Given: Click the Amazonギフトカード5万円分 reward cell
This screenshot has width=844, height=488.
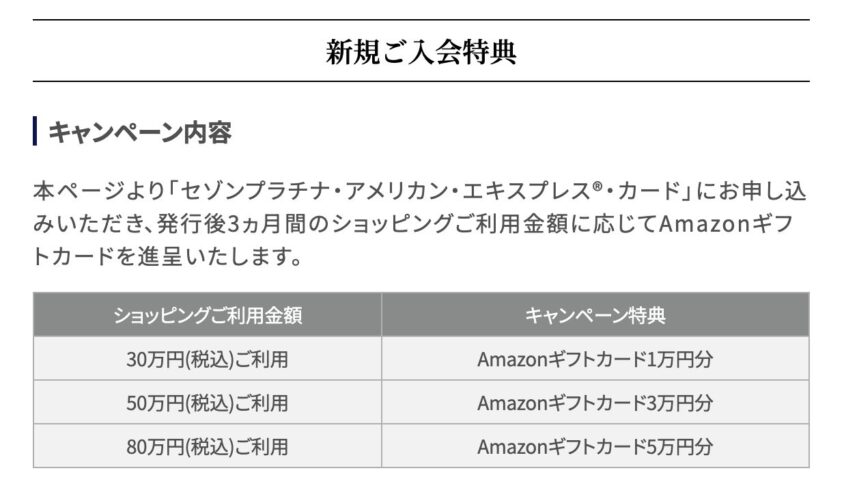Looking at the screenshot, I should click(595, 446).
